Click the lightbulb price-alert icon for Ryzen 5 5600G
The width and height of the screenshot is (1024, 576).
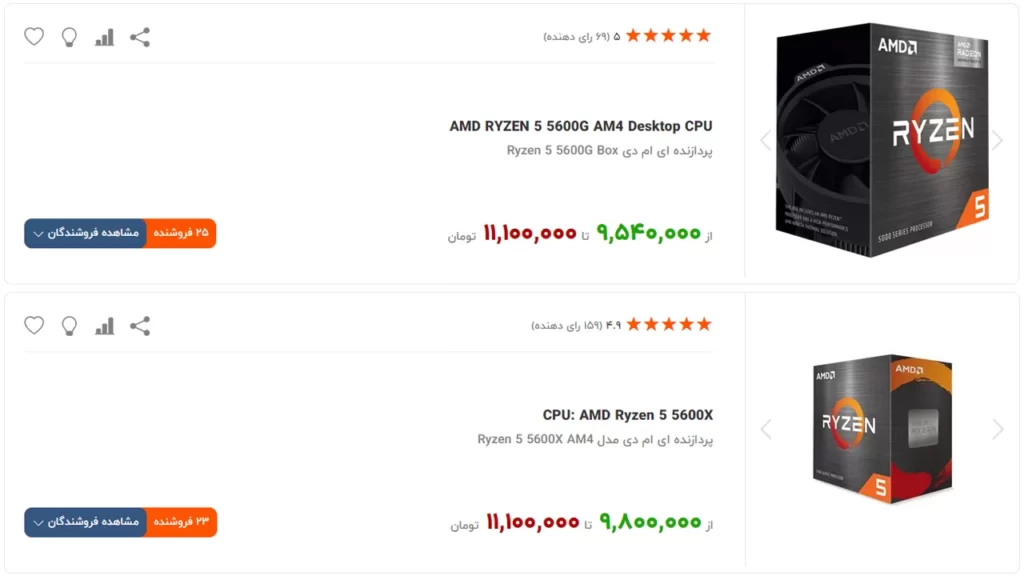point(68,36)
